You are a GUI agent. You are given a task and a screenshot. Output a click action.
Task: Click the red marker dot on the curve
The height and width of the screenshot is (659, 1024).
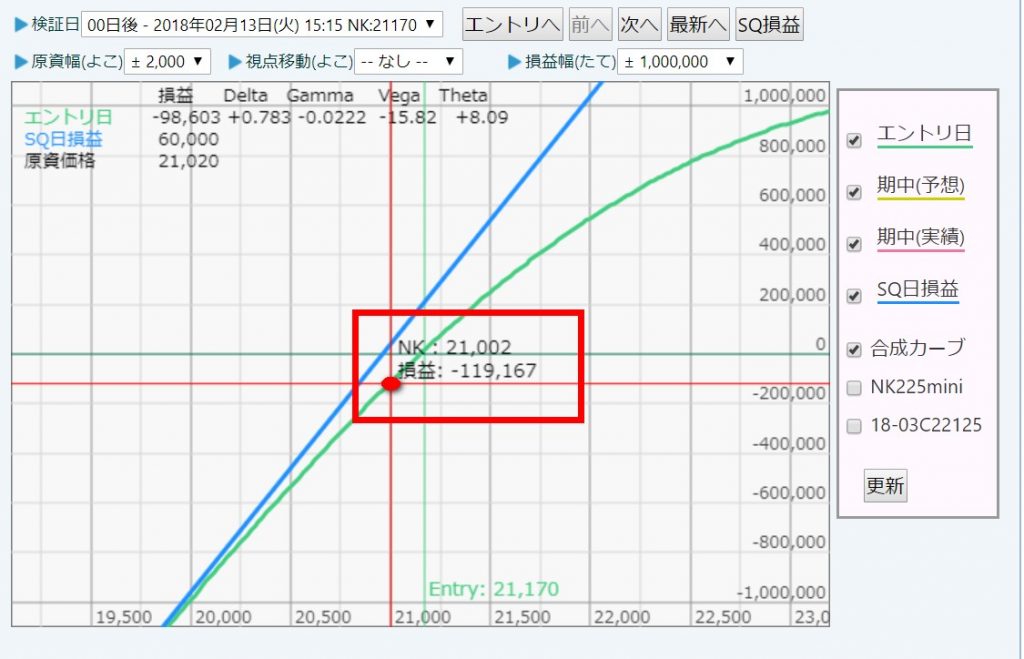[391, 383]
